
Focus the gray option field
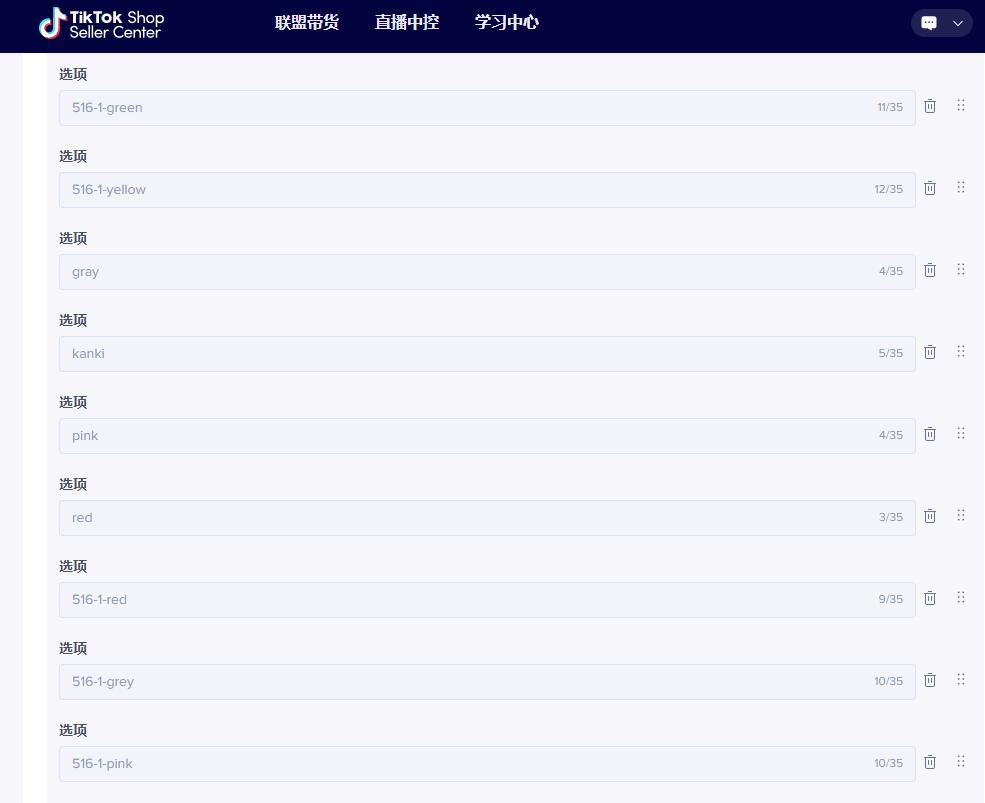[487, 271]
